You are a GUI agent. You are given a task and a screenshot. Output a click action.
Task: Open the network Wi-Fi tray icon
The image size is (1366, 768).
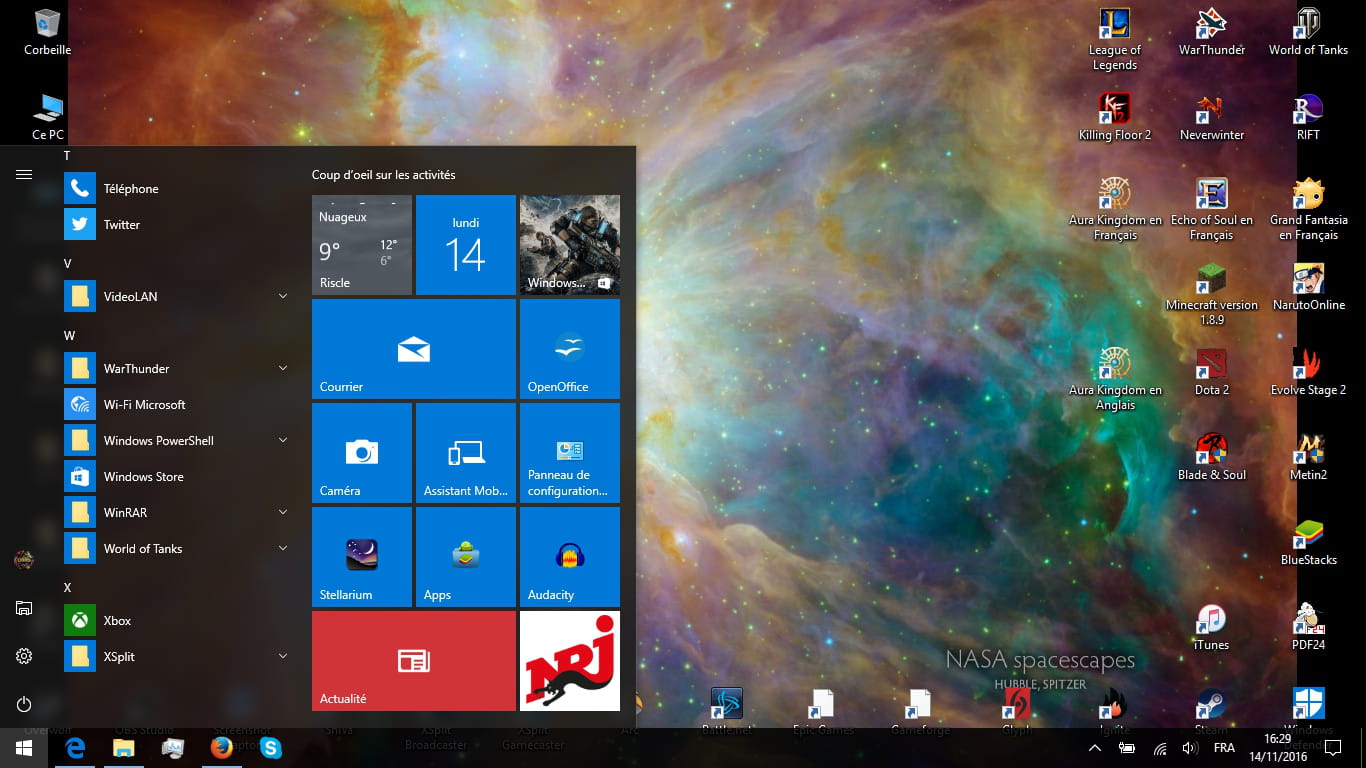click(x=1160, y=748)
